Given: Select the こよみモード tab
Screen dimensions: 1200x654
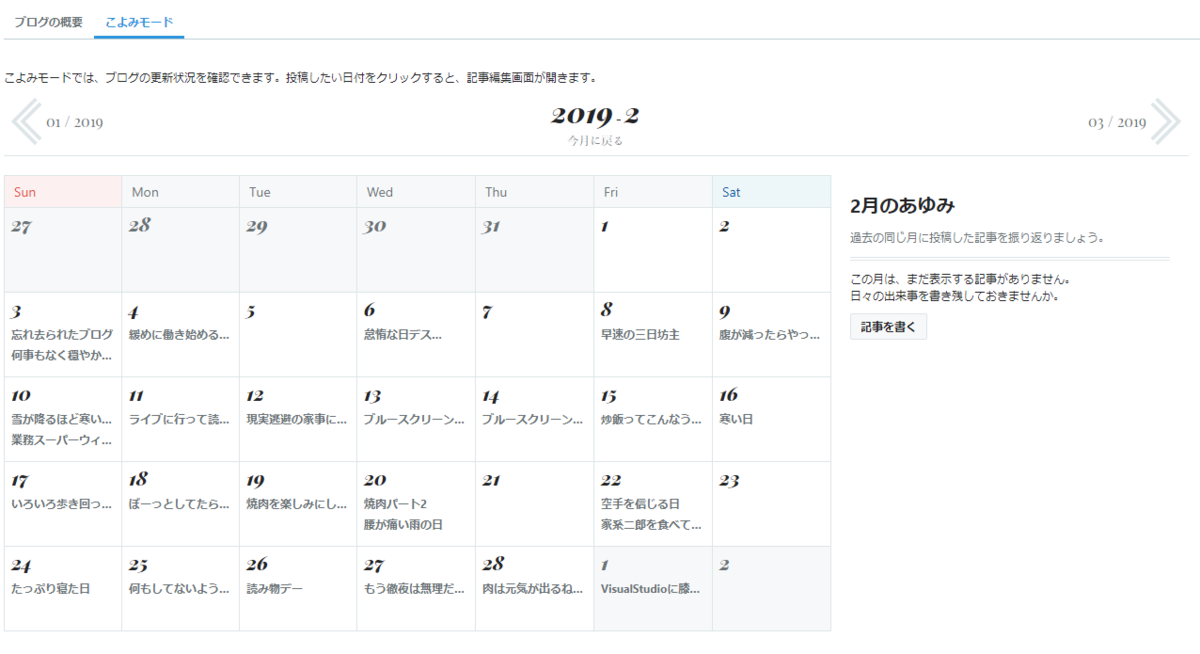Looking at the screenshot, I should [139, 21].
